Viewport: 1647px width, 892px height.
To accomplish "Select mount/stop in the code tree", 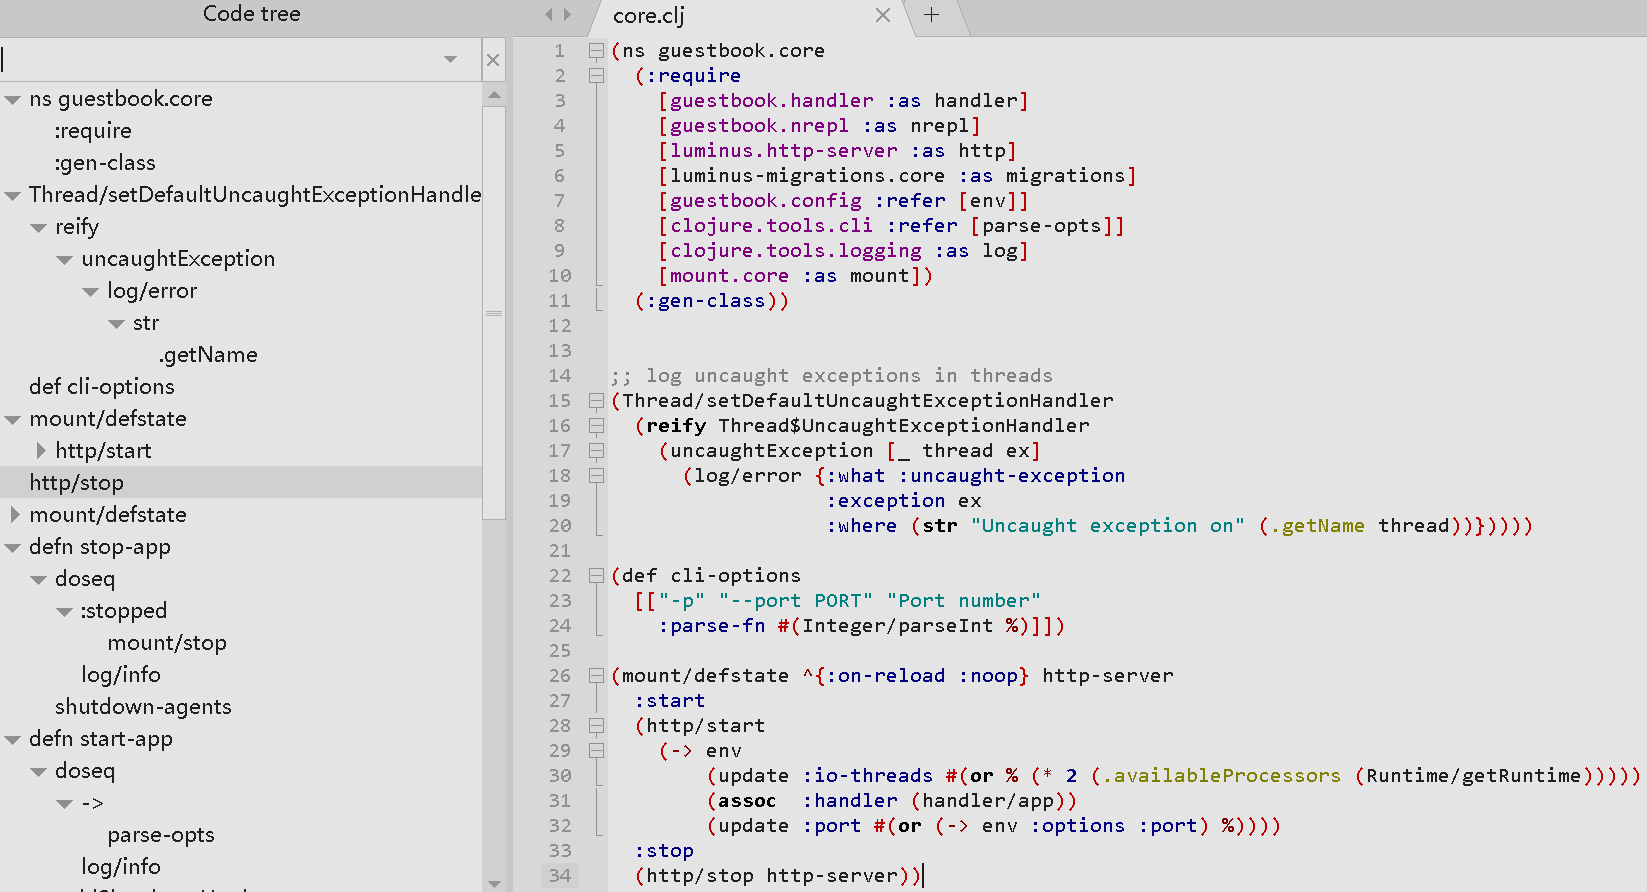I will [x=167, y=643].
